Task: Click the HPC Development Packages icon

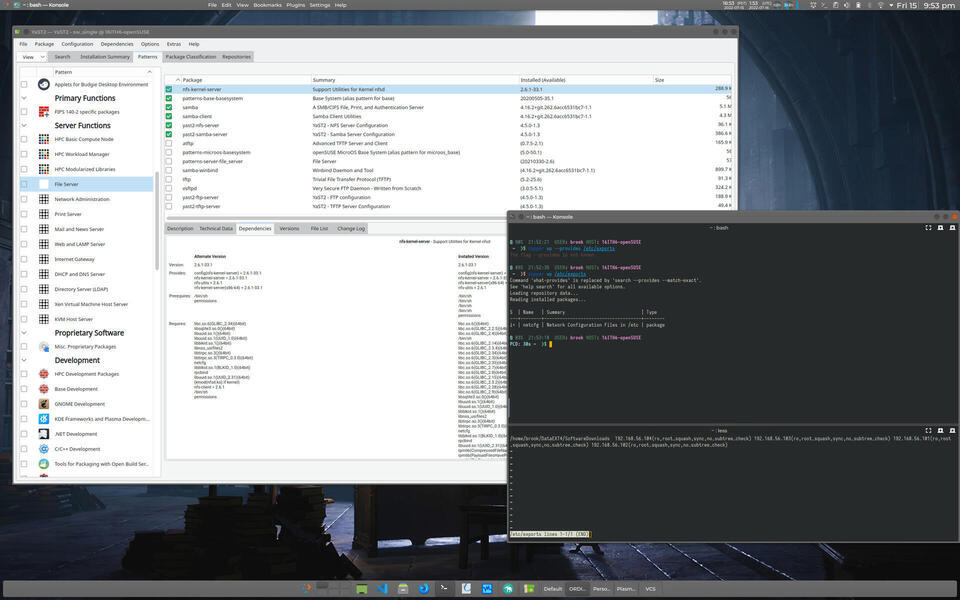Action: tap(43, 374)
